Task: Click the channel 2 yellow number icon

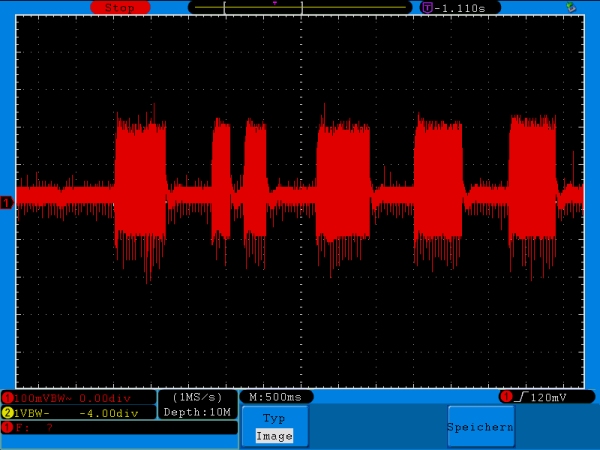Action: click(x=7, y=412)
